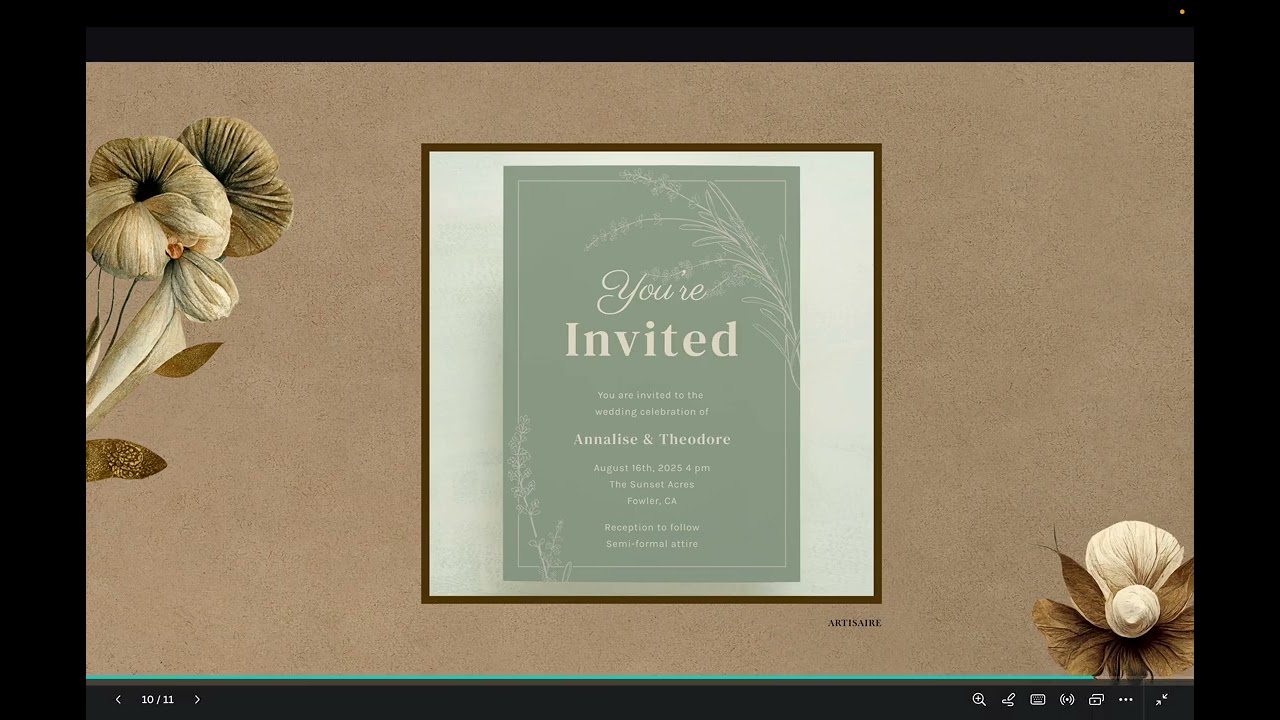Start Canva Live broadcast icon
The image size is (1280, 720).
point(1067,700)
